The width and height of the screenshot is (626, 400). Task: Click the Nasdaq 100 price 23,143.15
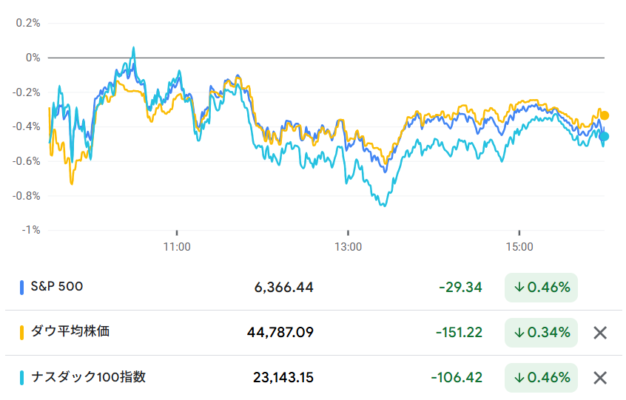pyautogui.click(x=283, y=378)
